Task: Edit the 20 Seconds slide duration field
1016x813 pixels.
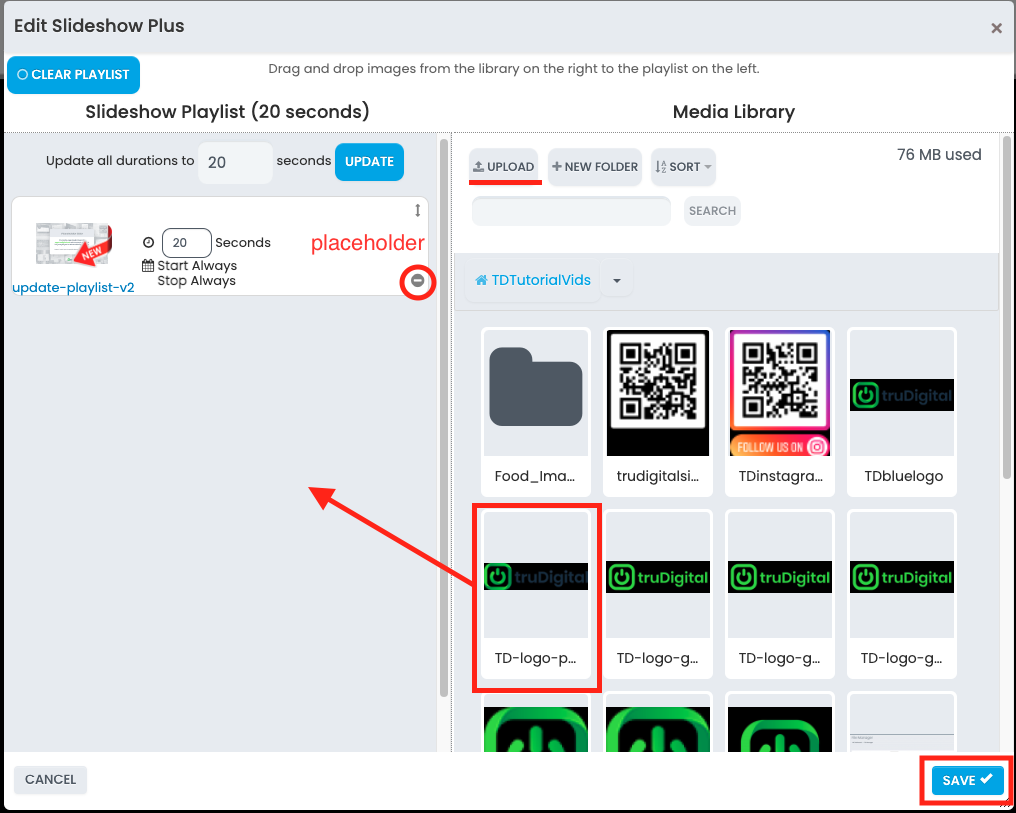Action: point(186,243)
